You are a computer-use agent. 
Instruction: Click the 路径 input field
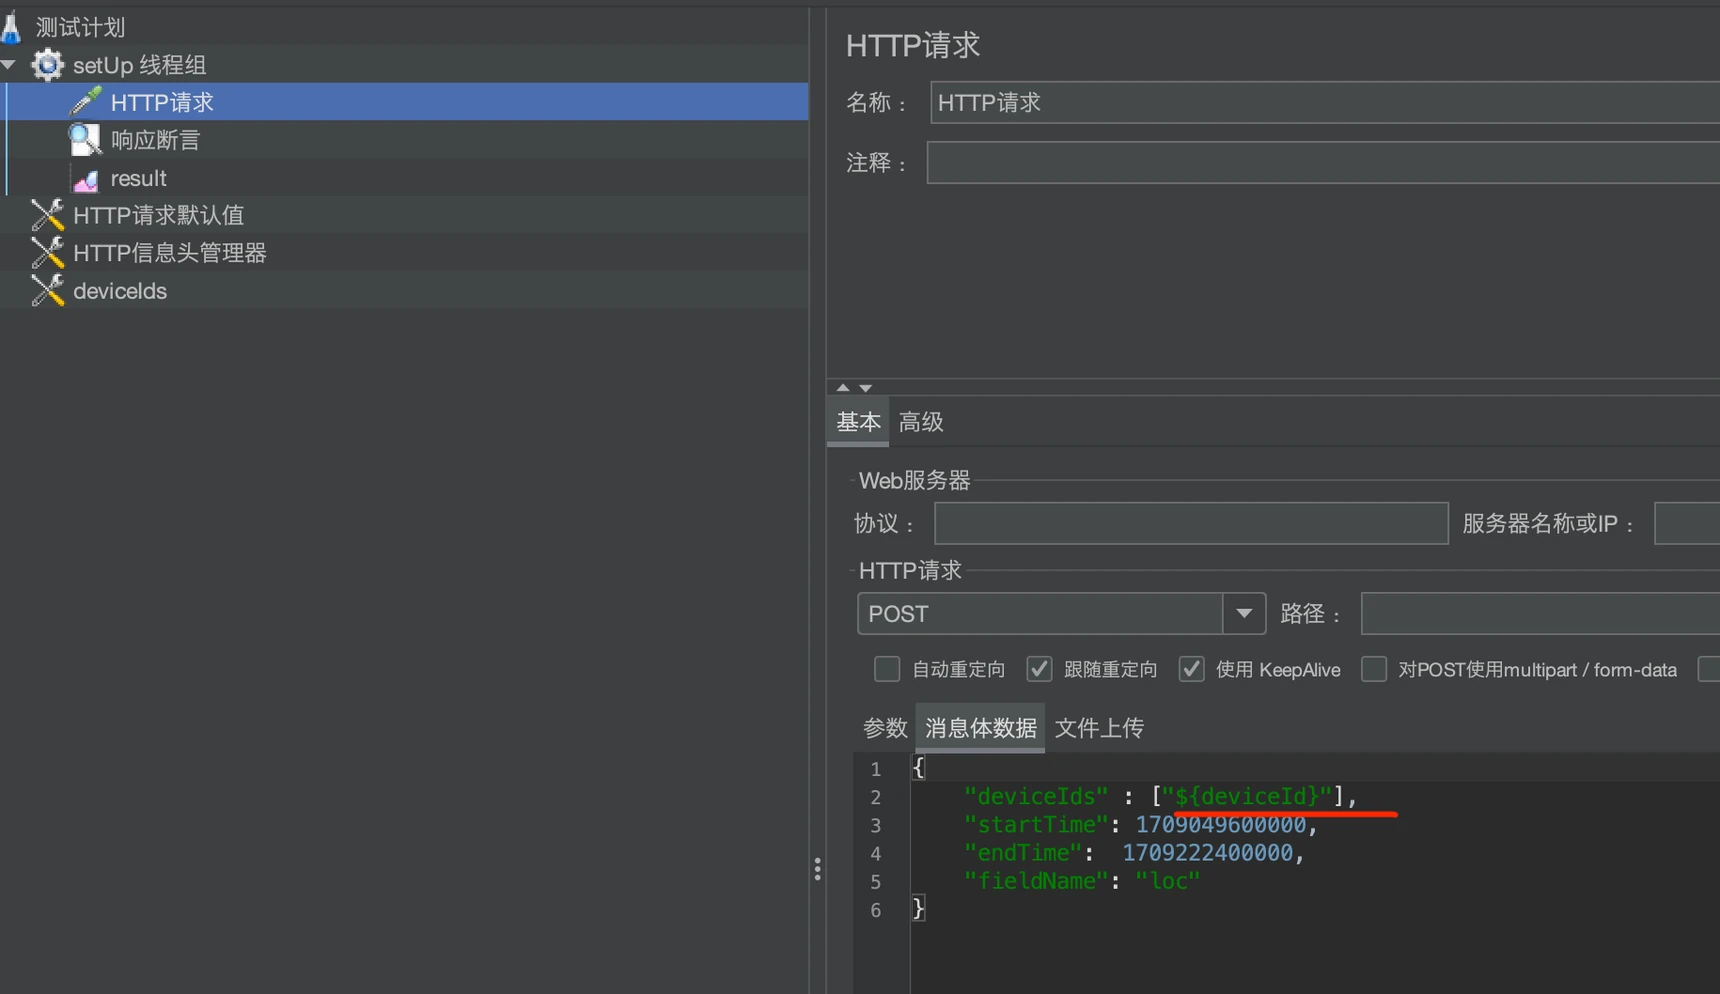pos(1540,614)
